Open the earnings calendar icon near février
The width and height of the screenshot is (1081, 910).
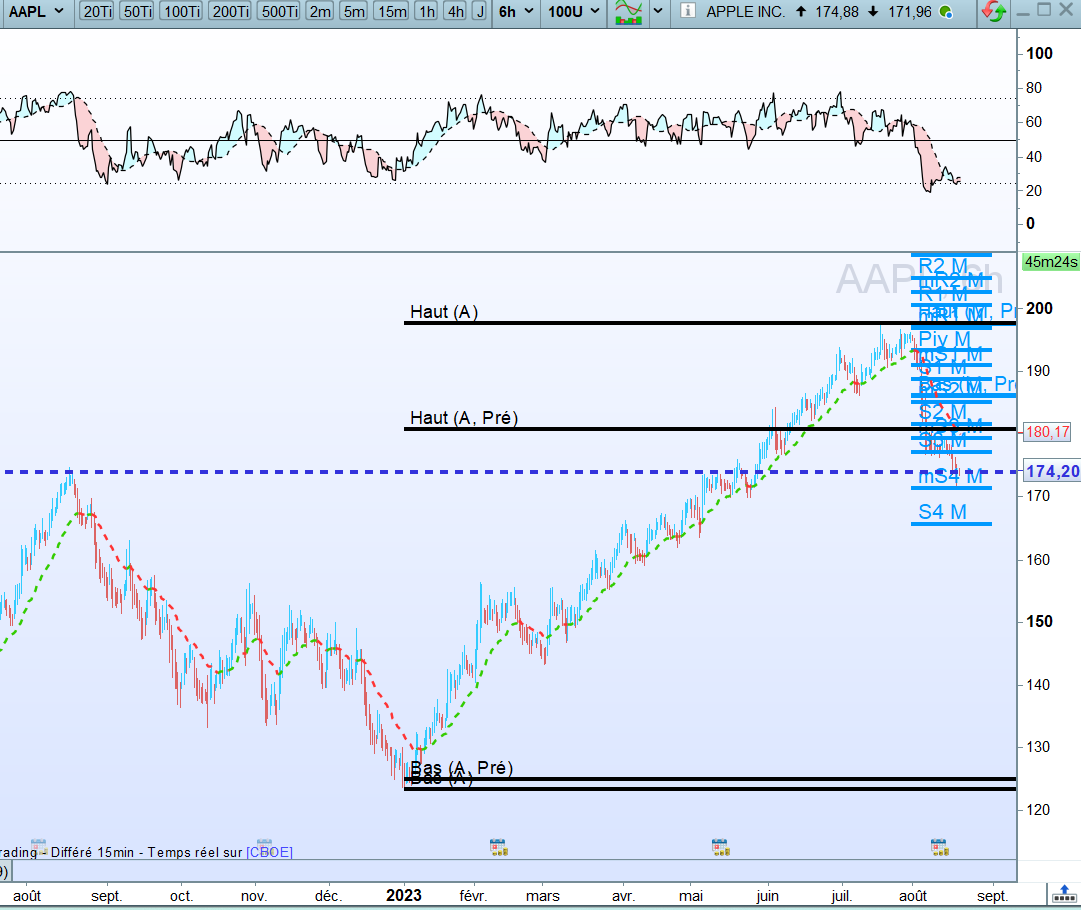point(498,847)
